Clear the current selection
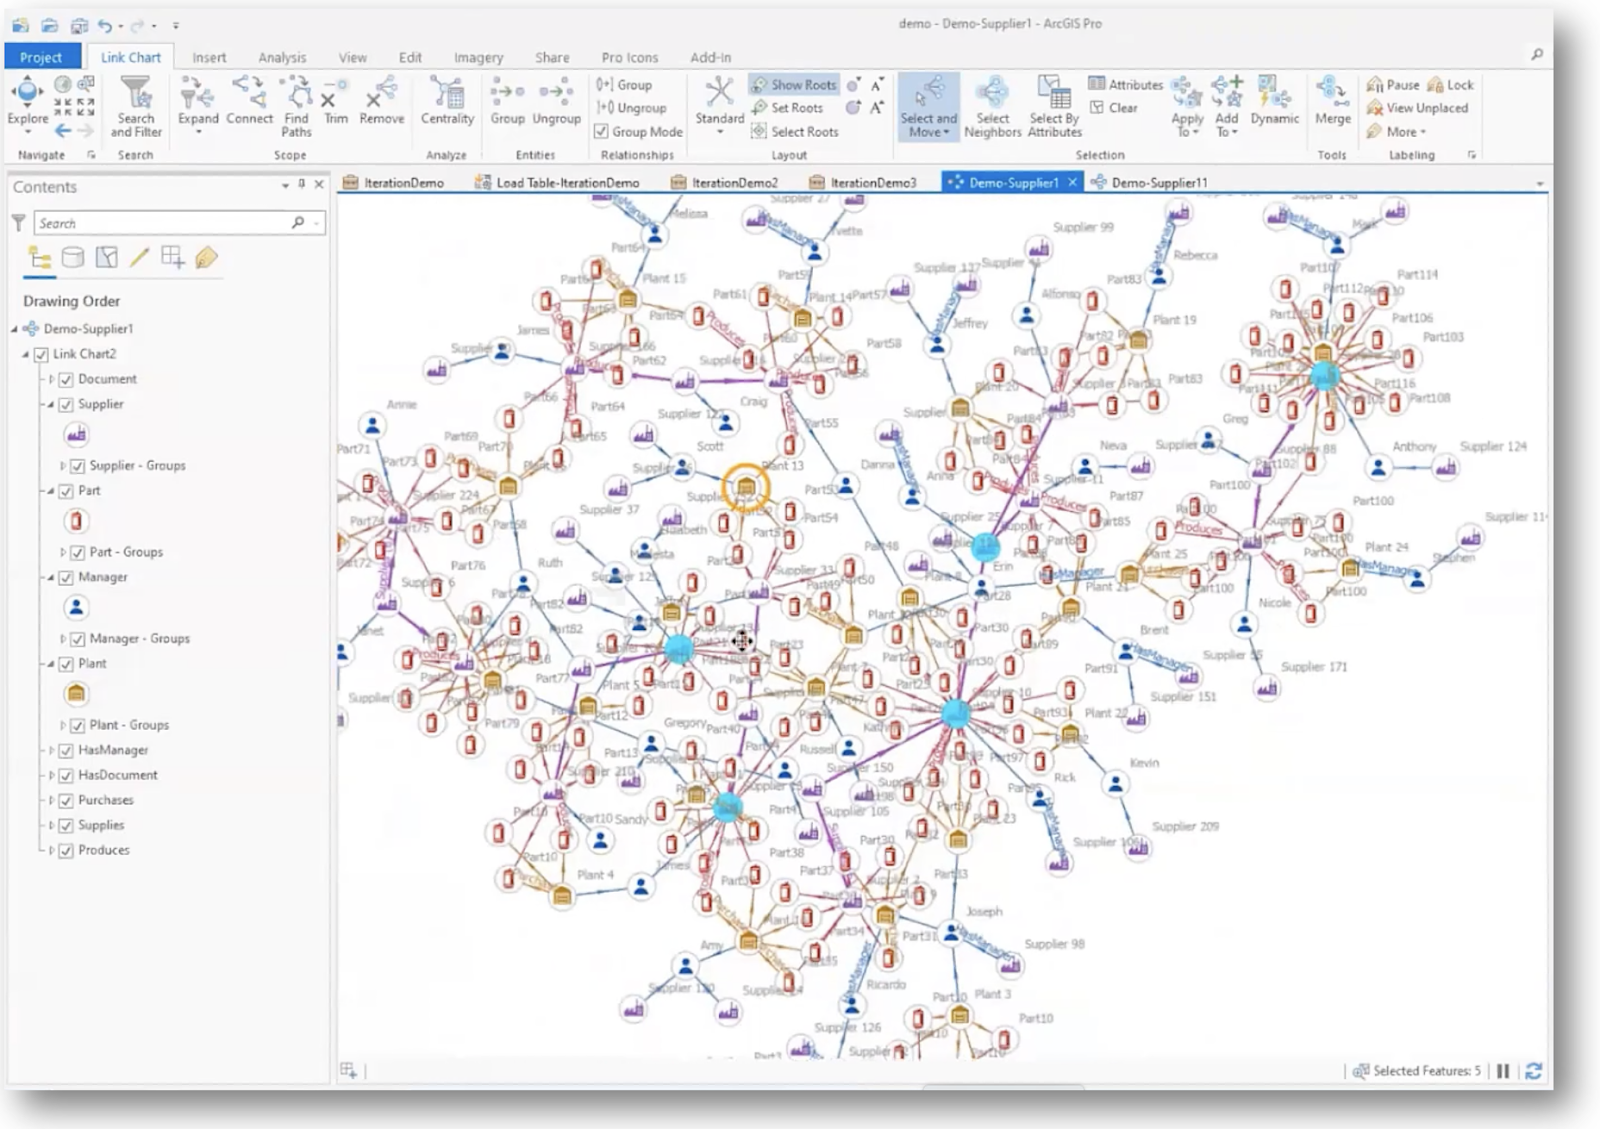Image resolution: width=1600 pixels, height=1129 pixels. point(1113,108)
